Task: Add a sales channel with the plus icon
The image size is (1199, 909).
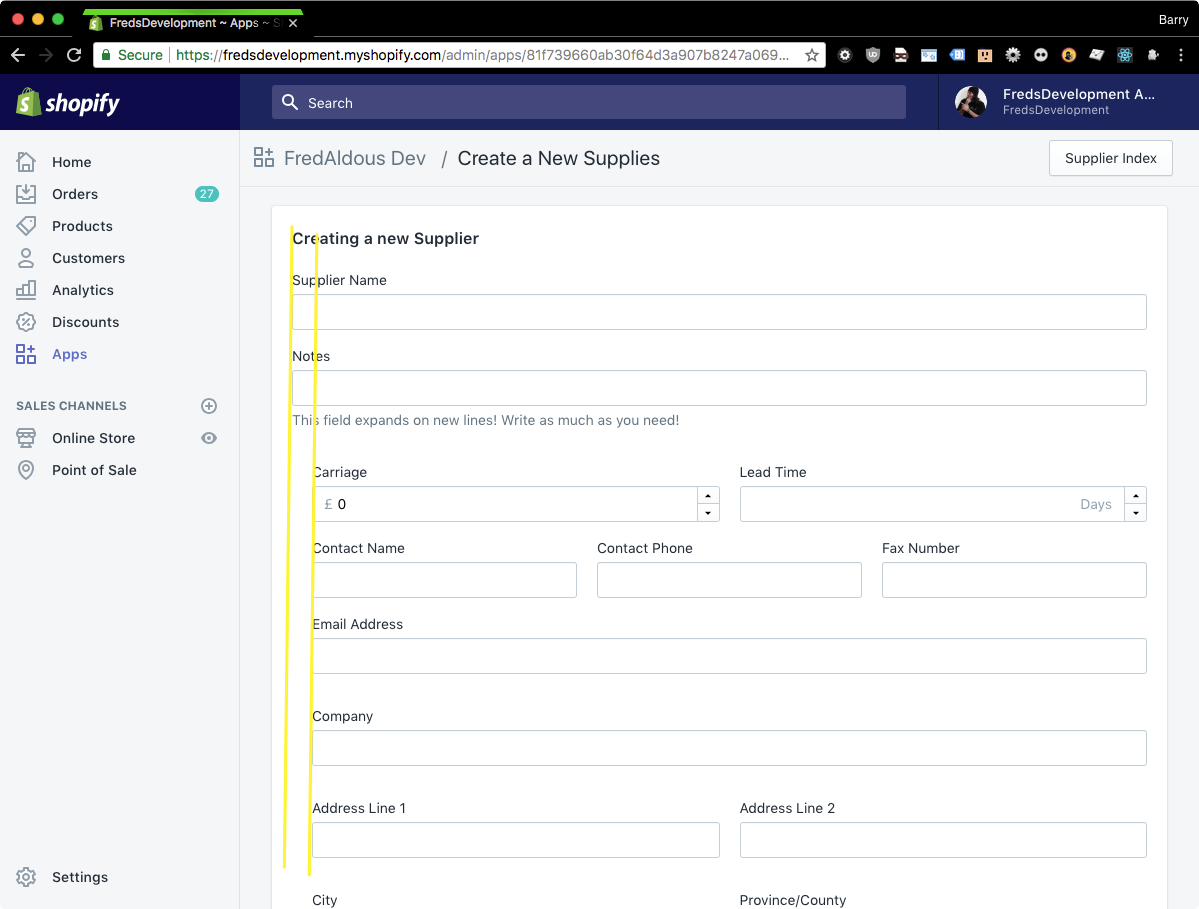Action: (x=208, y=406)
